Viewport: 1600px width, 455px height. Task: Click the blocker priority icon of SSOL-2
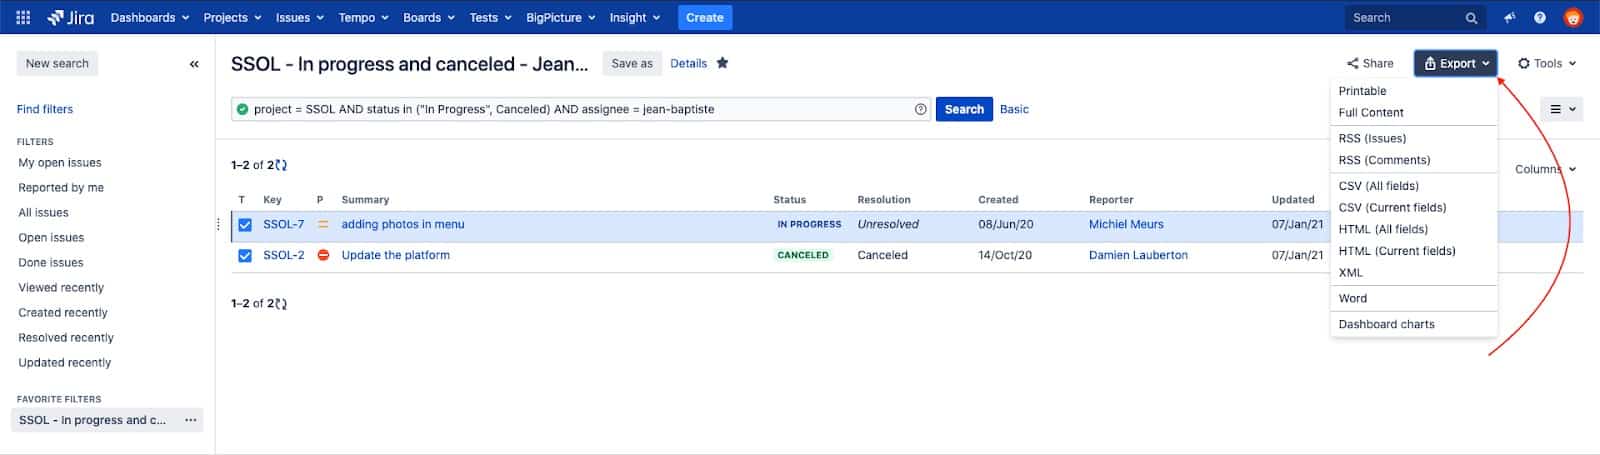tap(323, 255)
